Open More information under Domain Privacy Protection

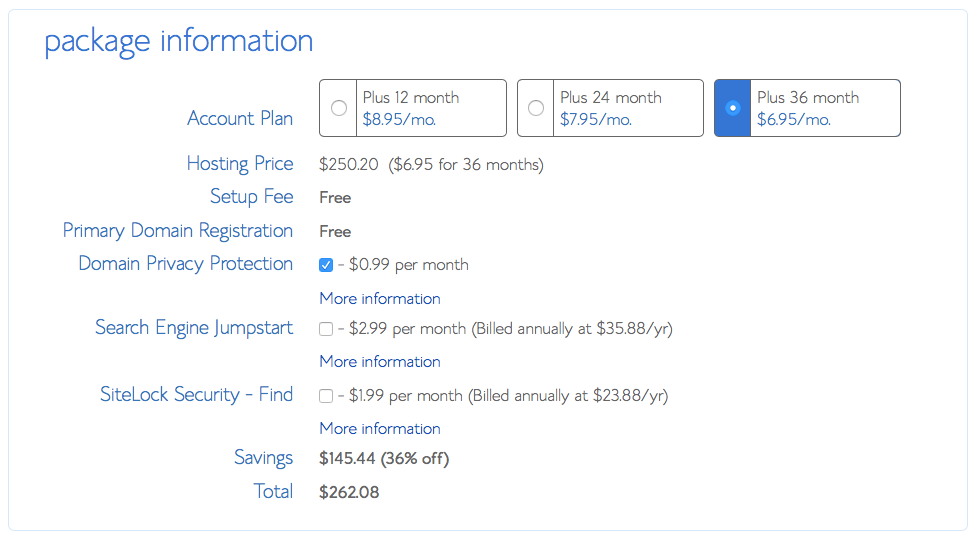(380, 299)
